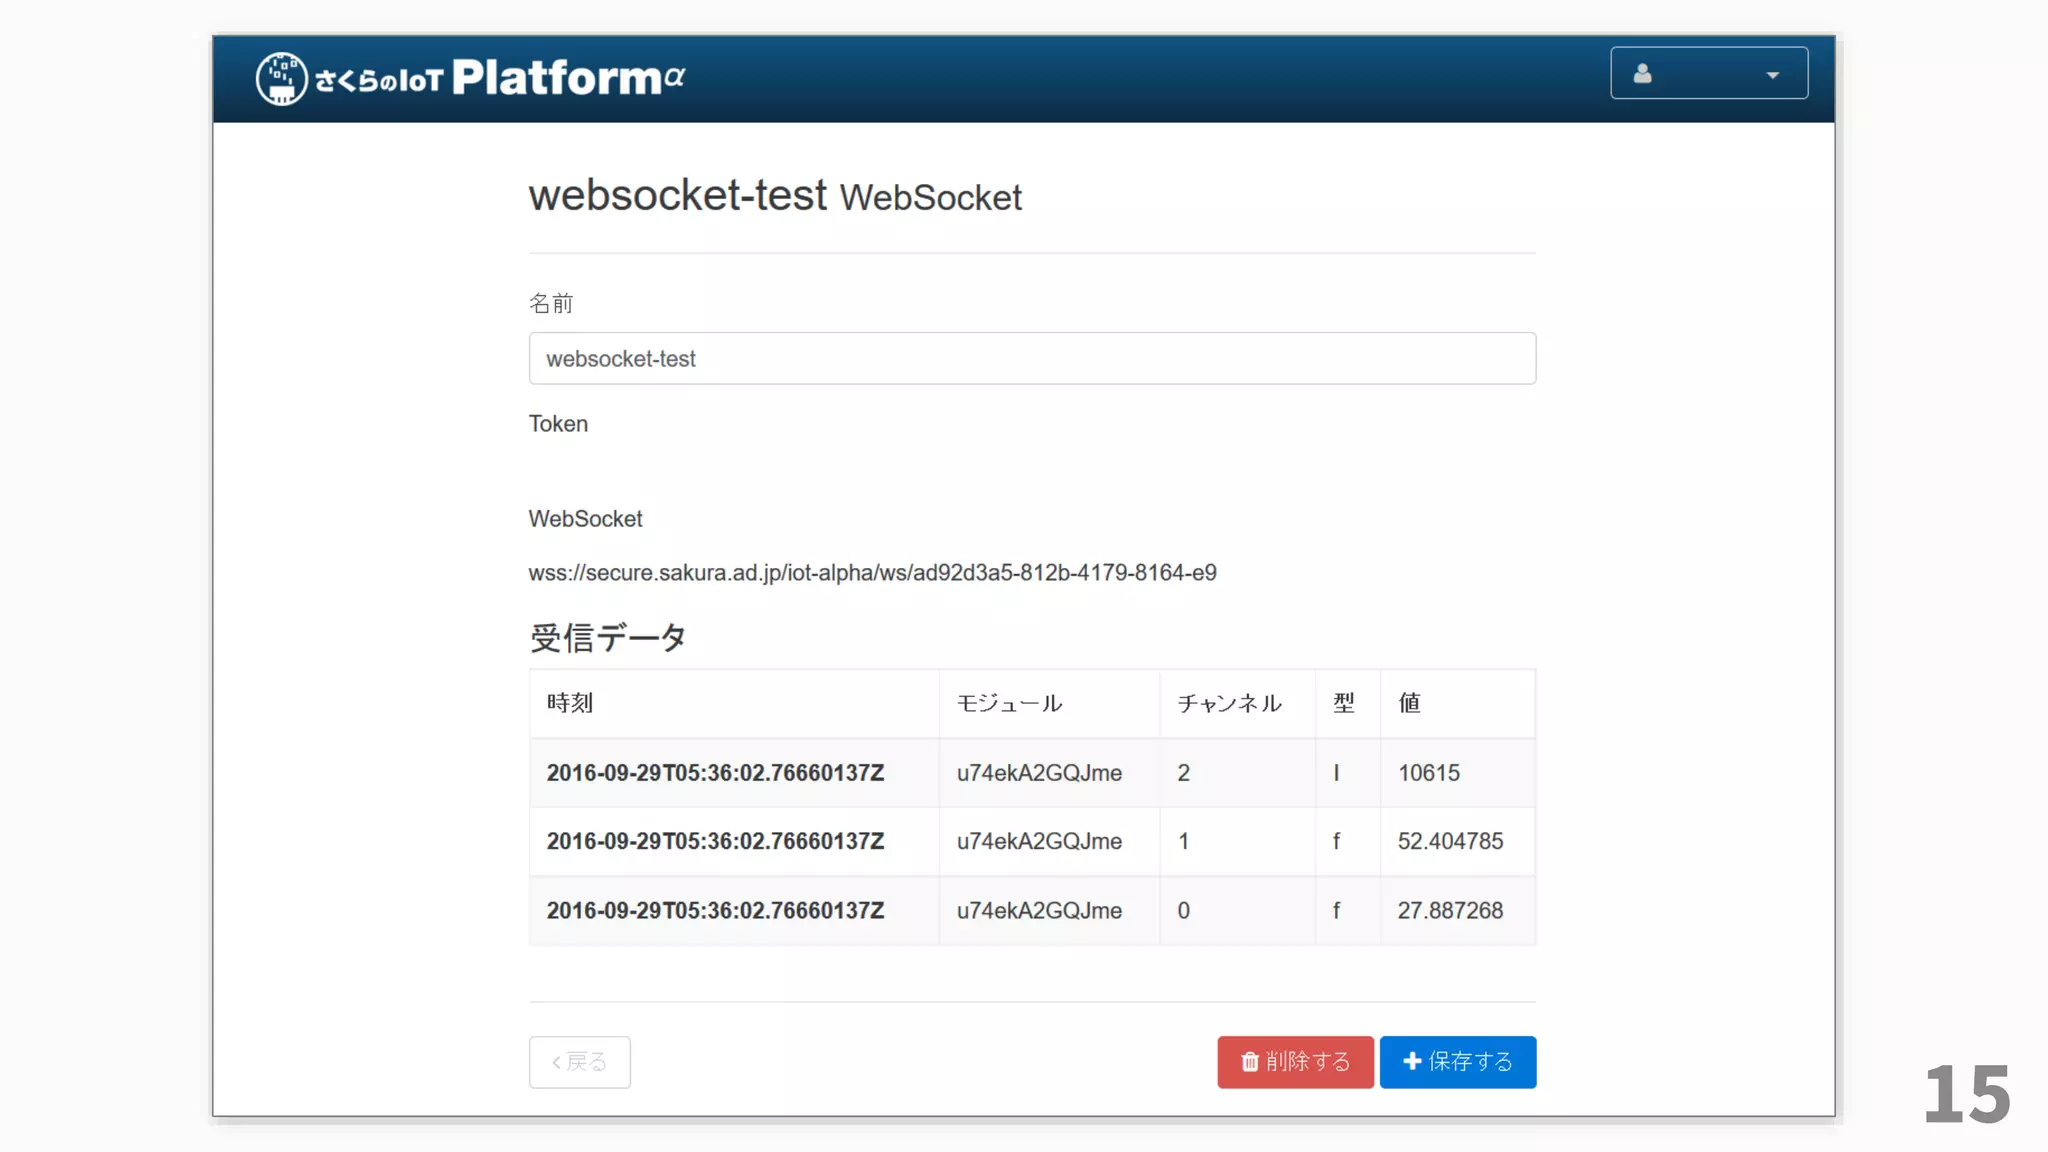This screenshot has width=2048, height=1152.
Task: Click the 型 column header
Action: coord(1343,703)
